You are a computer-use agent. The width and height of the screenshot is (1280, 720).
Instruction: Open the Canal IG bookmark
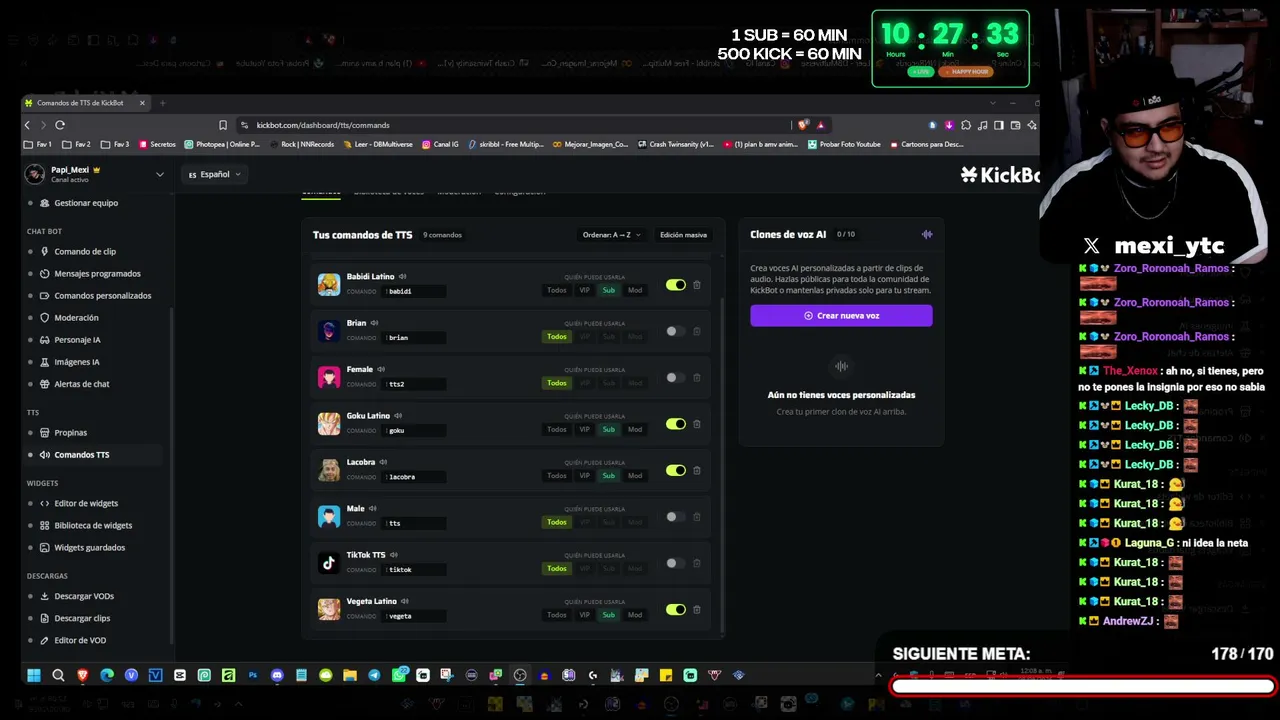pos(440,144)
